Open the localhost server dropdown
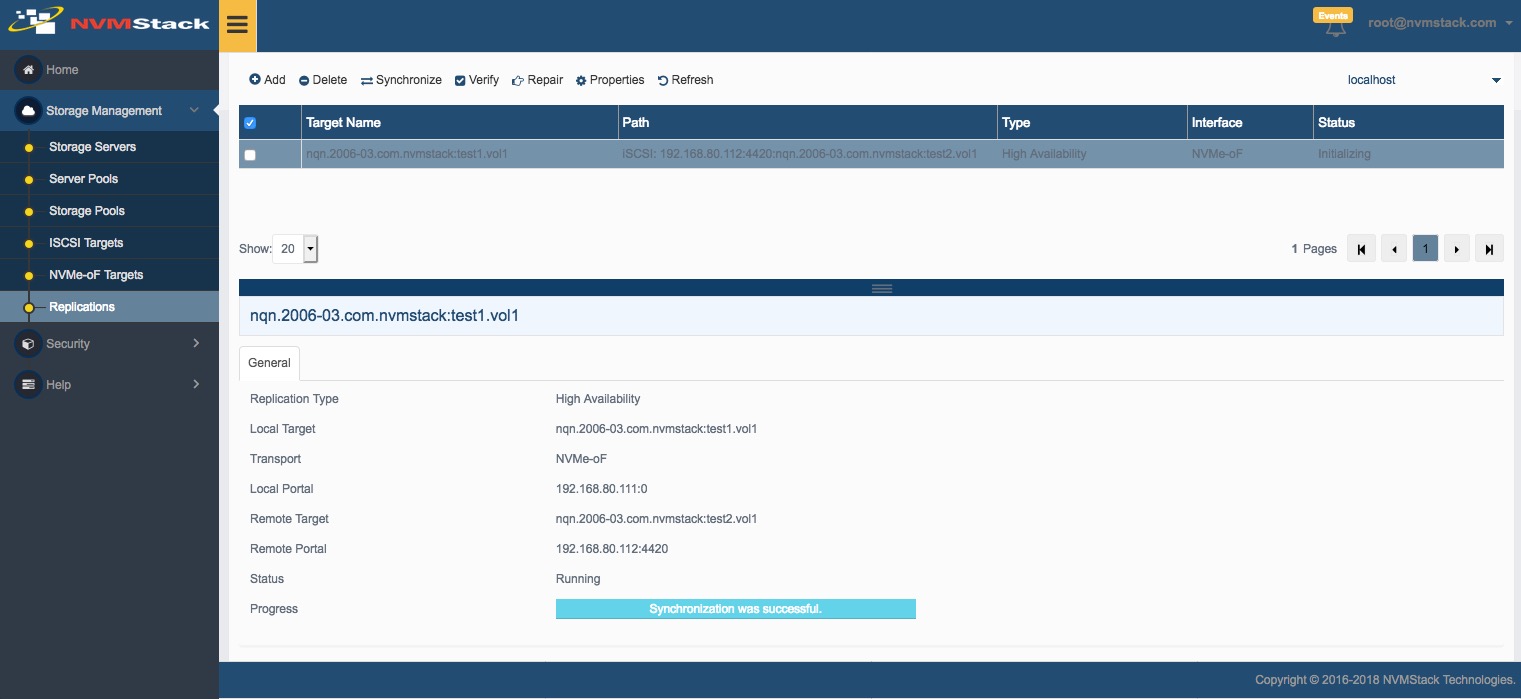This screenshot has width=1521, height=699. pyautogui.click(x=1424, y=80)
